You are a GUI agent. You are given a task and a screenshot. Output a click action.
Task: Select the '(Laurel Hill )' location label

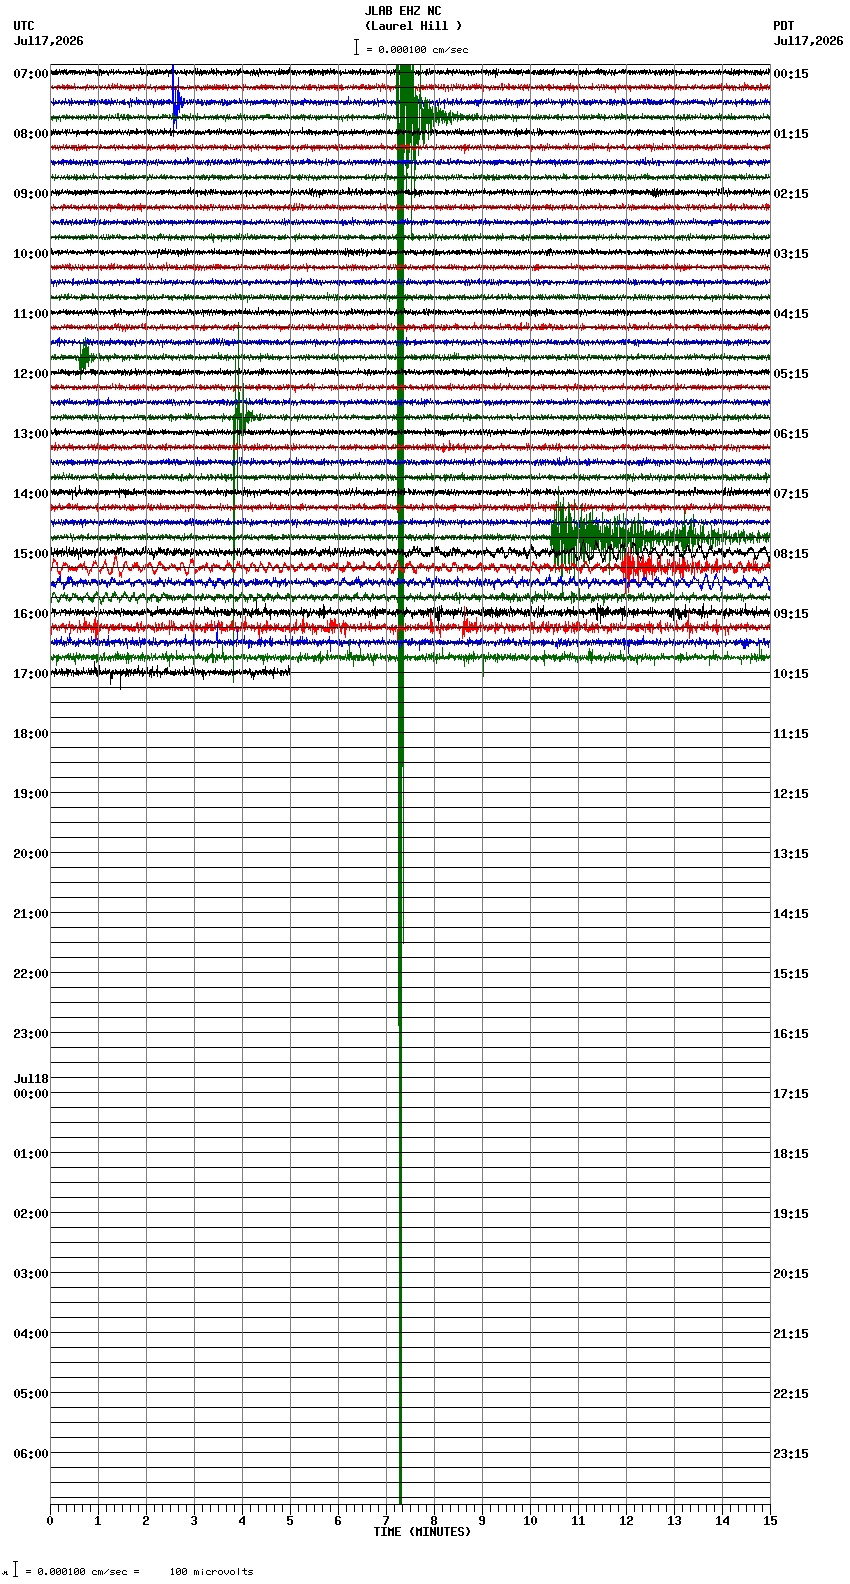pos(413,26)
